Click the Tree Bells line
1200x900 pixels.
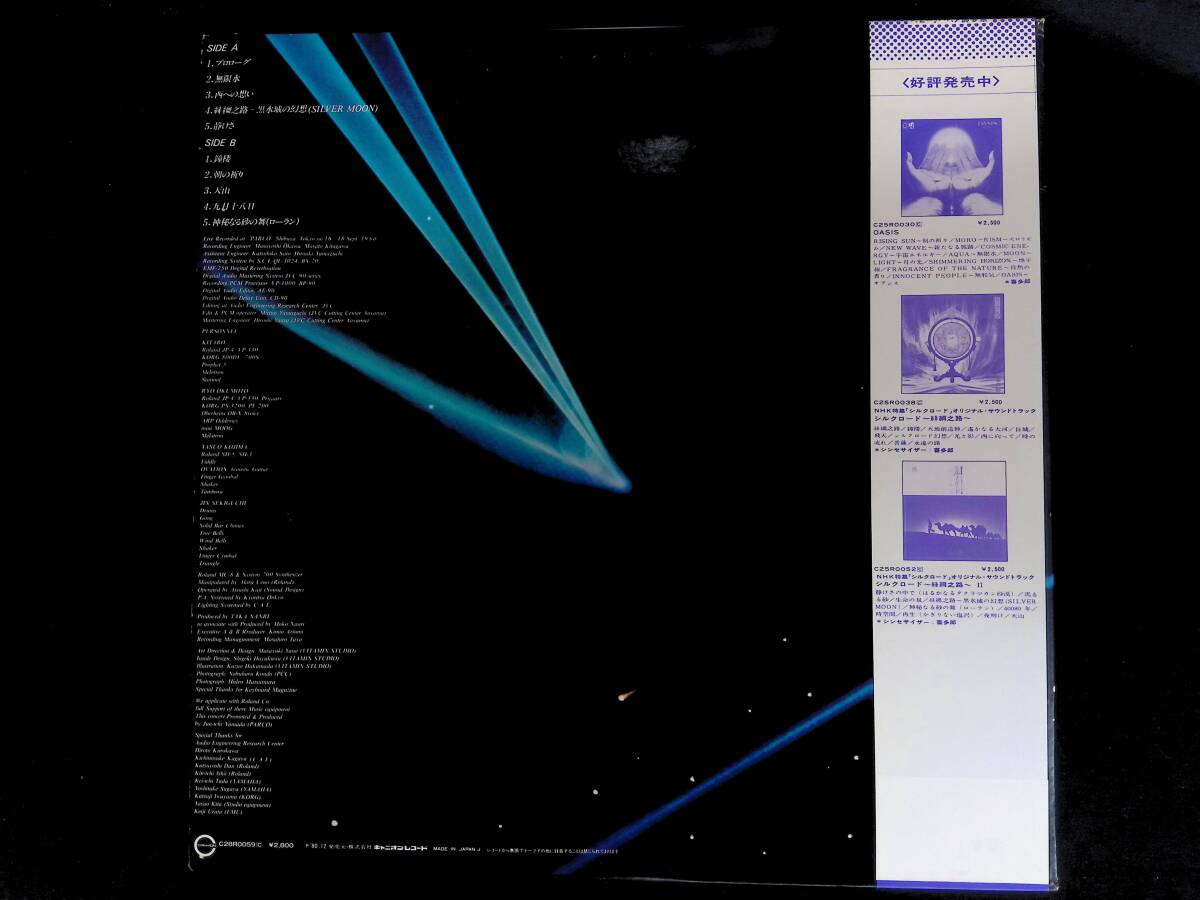point(211,533)
